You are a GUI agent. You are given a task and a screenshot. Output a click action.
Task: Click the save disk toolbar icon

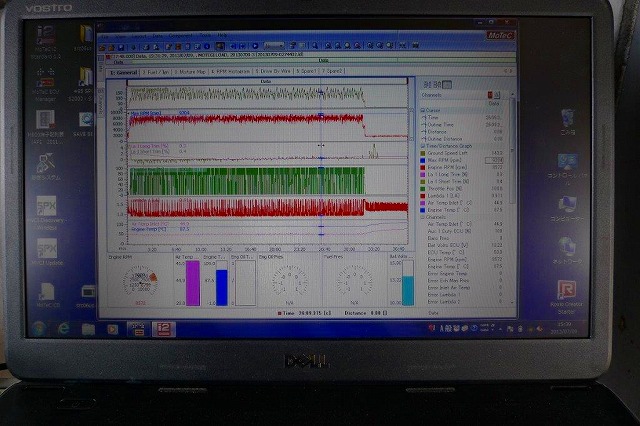pos(121,48)
